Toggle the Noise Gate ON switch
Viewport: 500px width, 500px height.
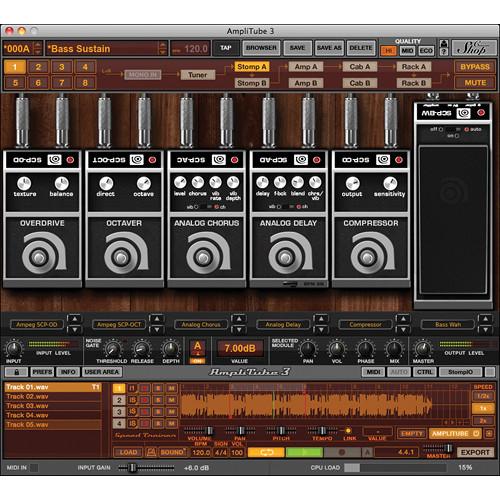pos(197,361)
